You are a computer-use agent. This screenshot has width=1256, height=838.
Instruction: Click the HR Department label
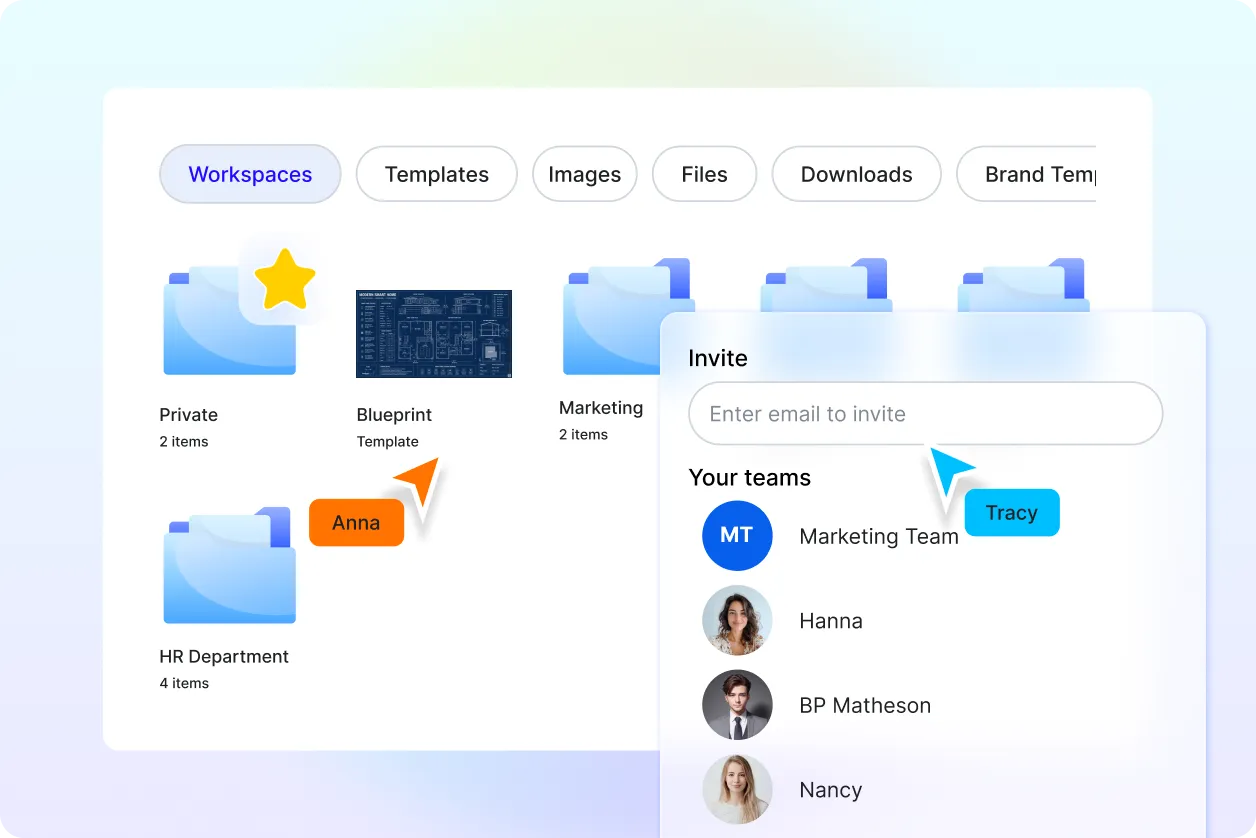click(x=224, y=656)
